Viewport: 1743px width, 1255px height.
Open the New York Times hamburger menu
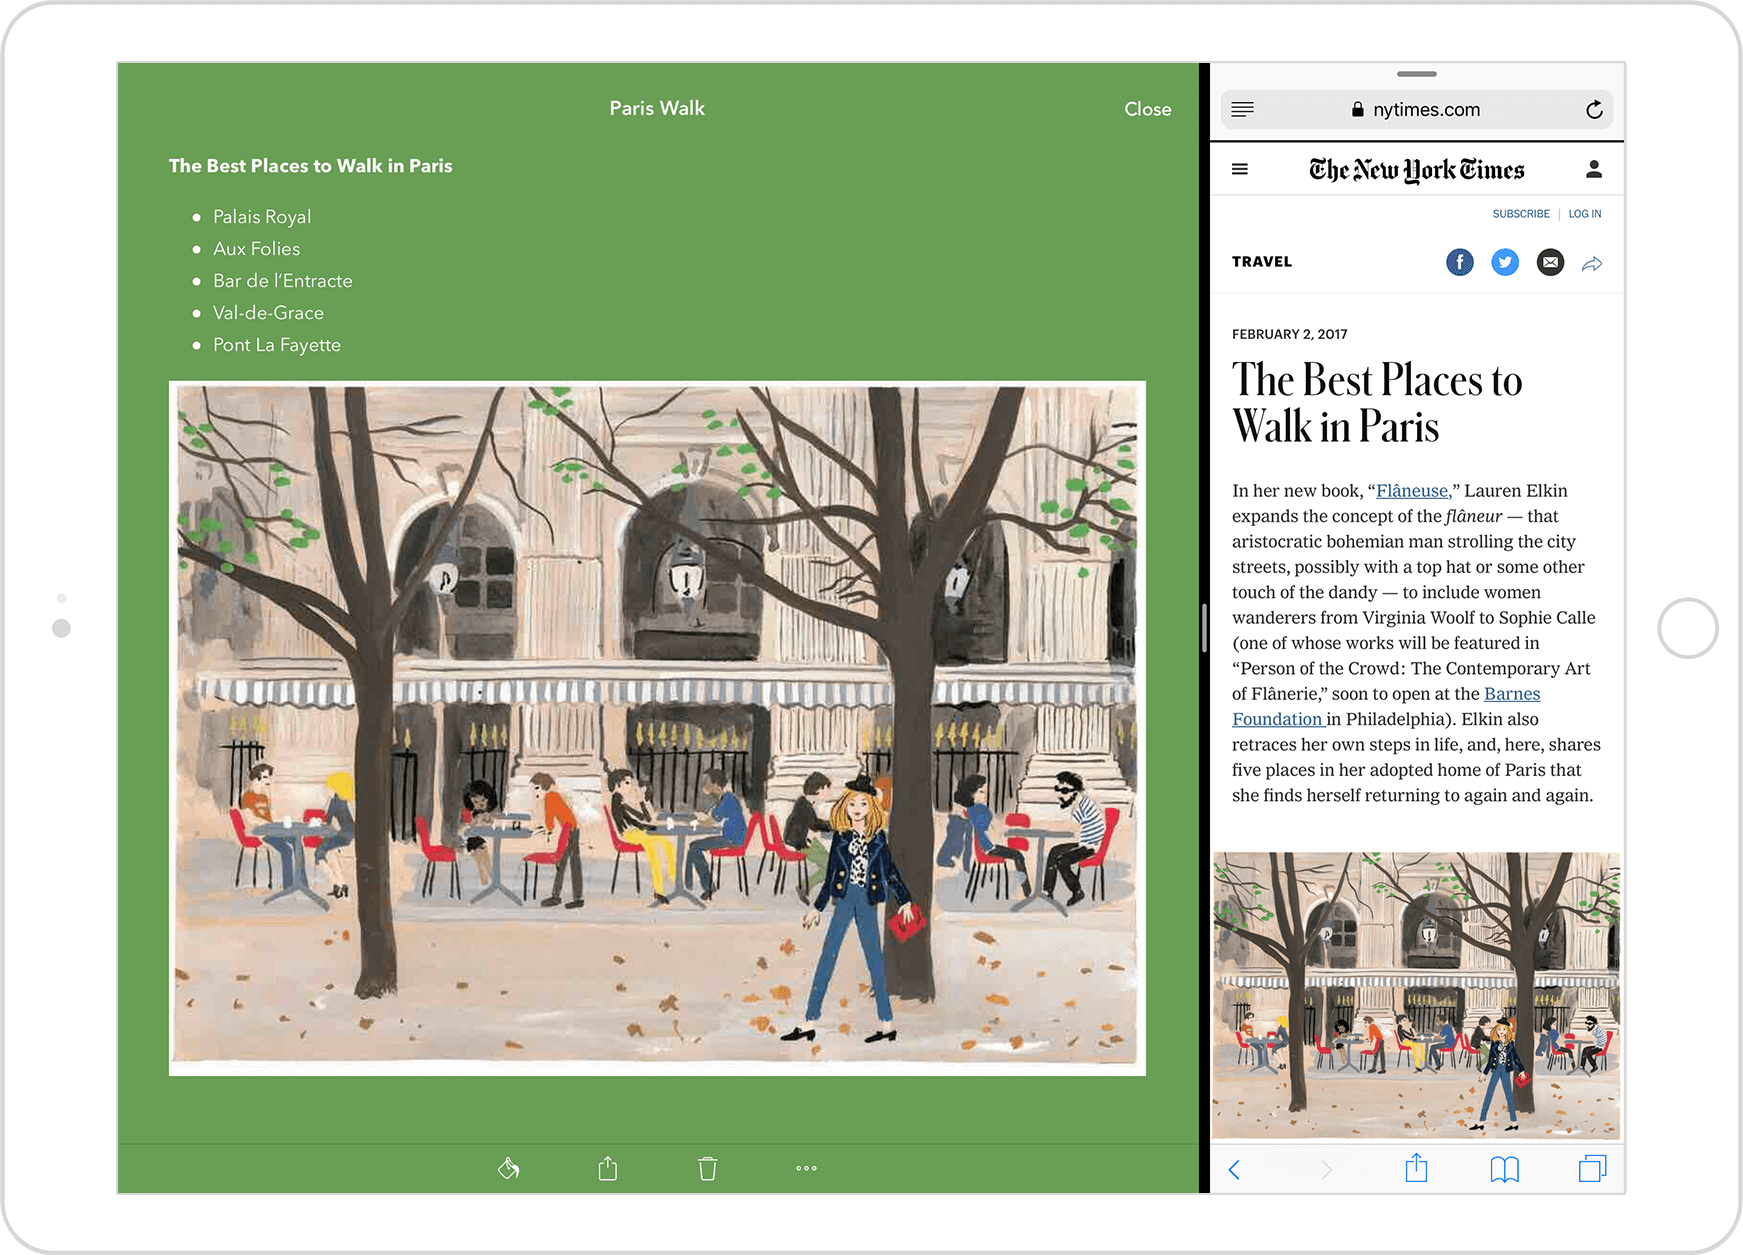click(1240, 169)
